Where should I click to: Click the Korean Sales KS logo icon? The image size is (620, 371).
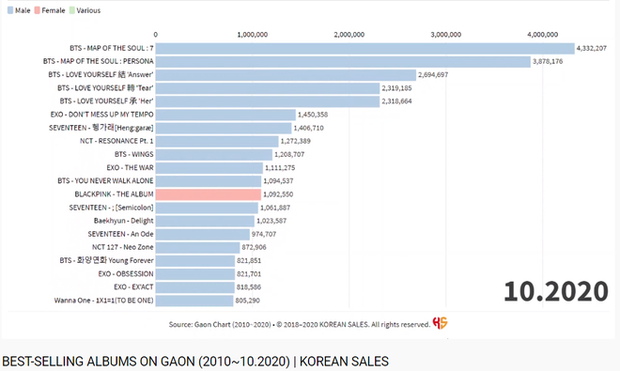pos(440,323)
